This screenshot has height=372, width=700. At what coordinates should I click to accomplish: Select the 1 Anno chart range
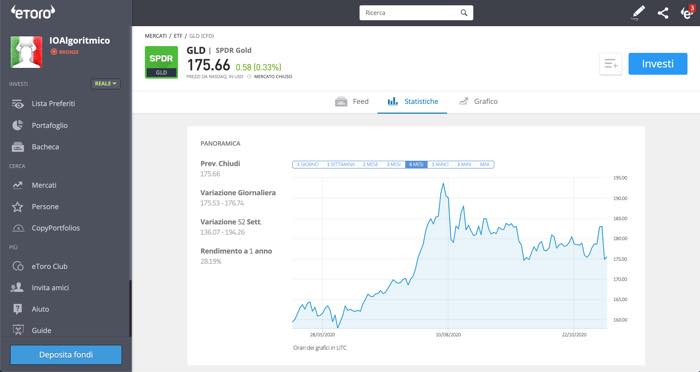coord(440,164)
